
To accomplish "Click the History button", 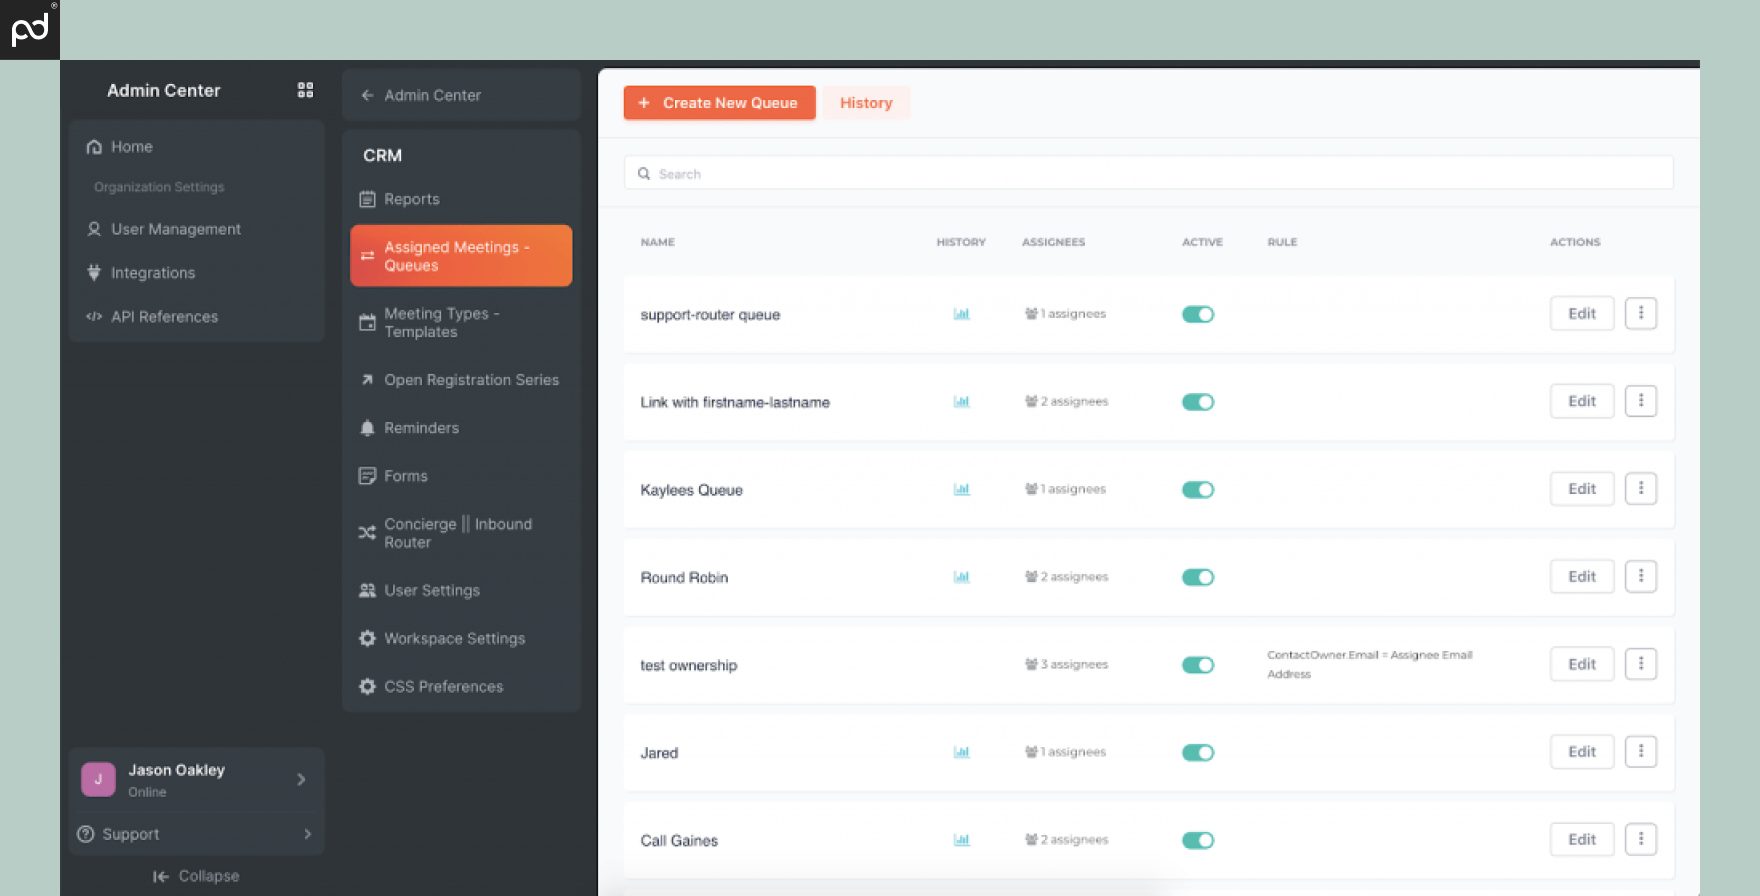I will tap(866, 103).
